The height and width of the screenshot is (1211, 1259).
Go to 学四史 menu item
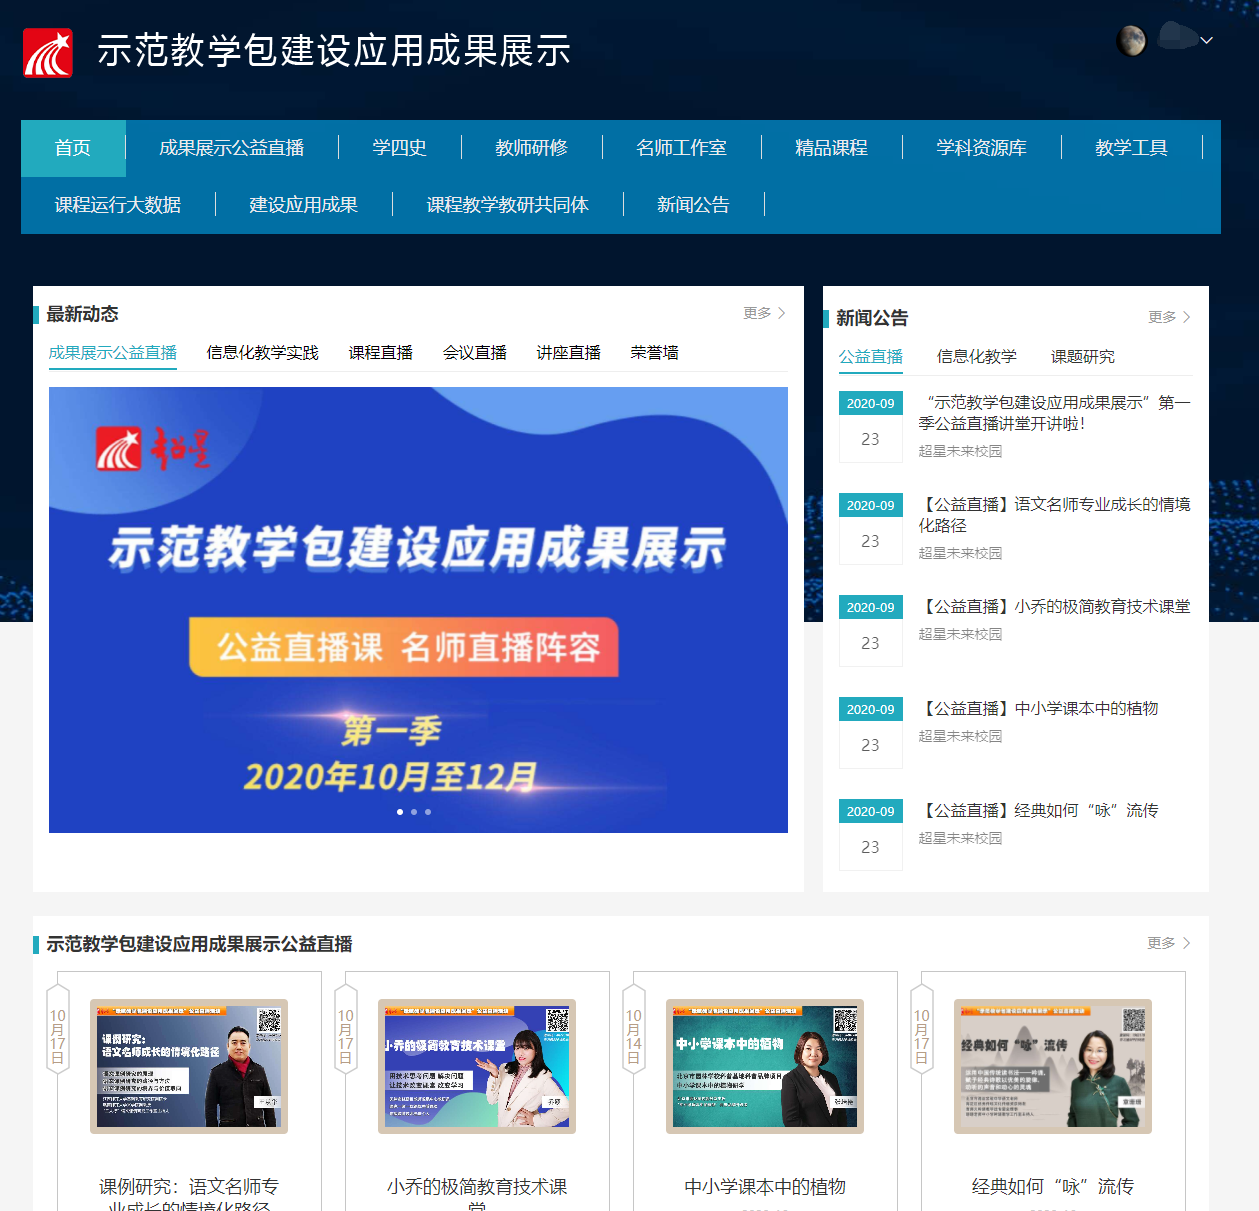[399, 148]
